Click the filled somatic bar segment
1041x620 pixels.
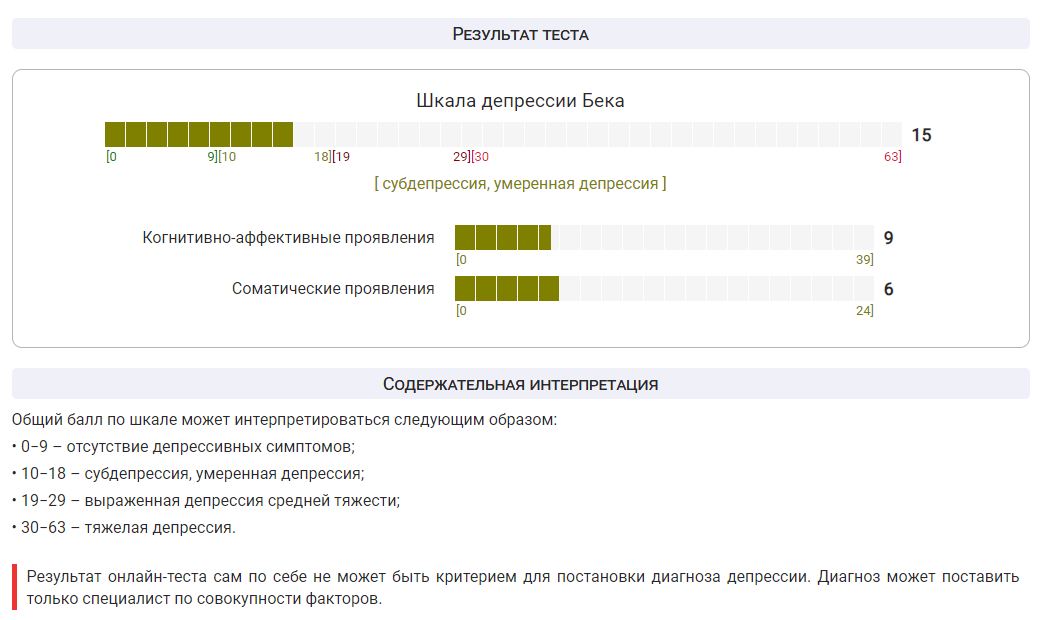pos(506,289)
